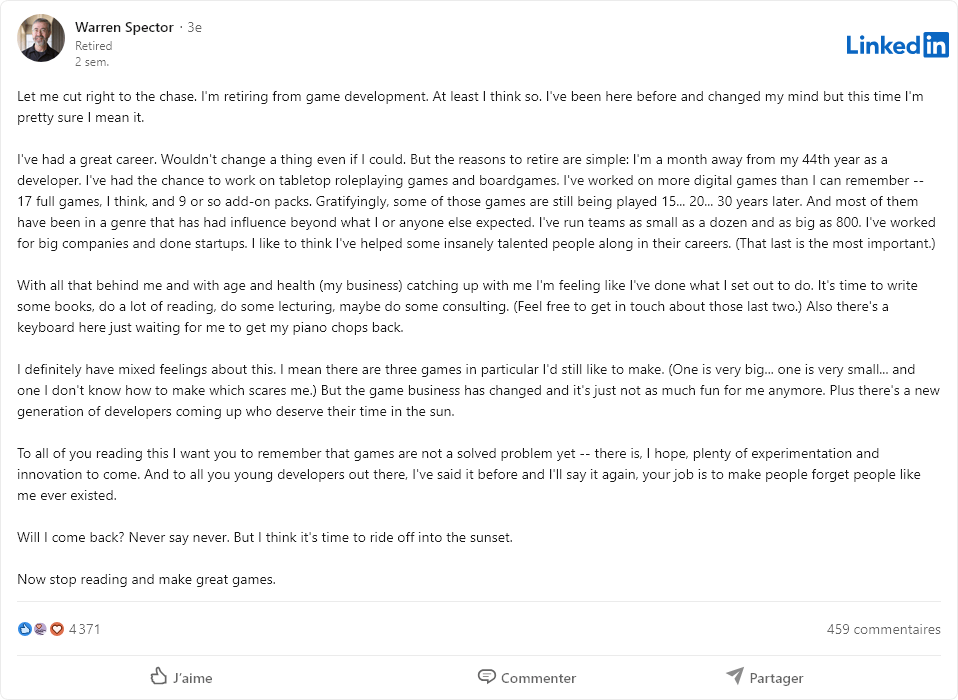Screen dimensions: 958x700
Task: Click the LinkedIn wordmark text
Action: (883, 45)
